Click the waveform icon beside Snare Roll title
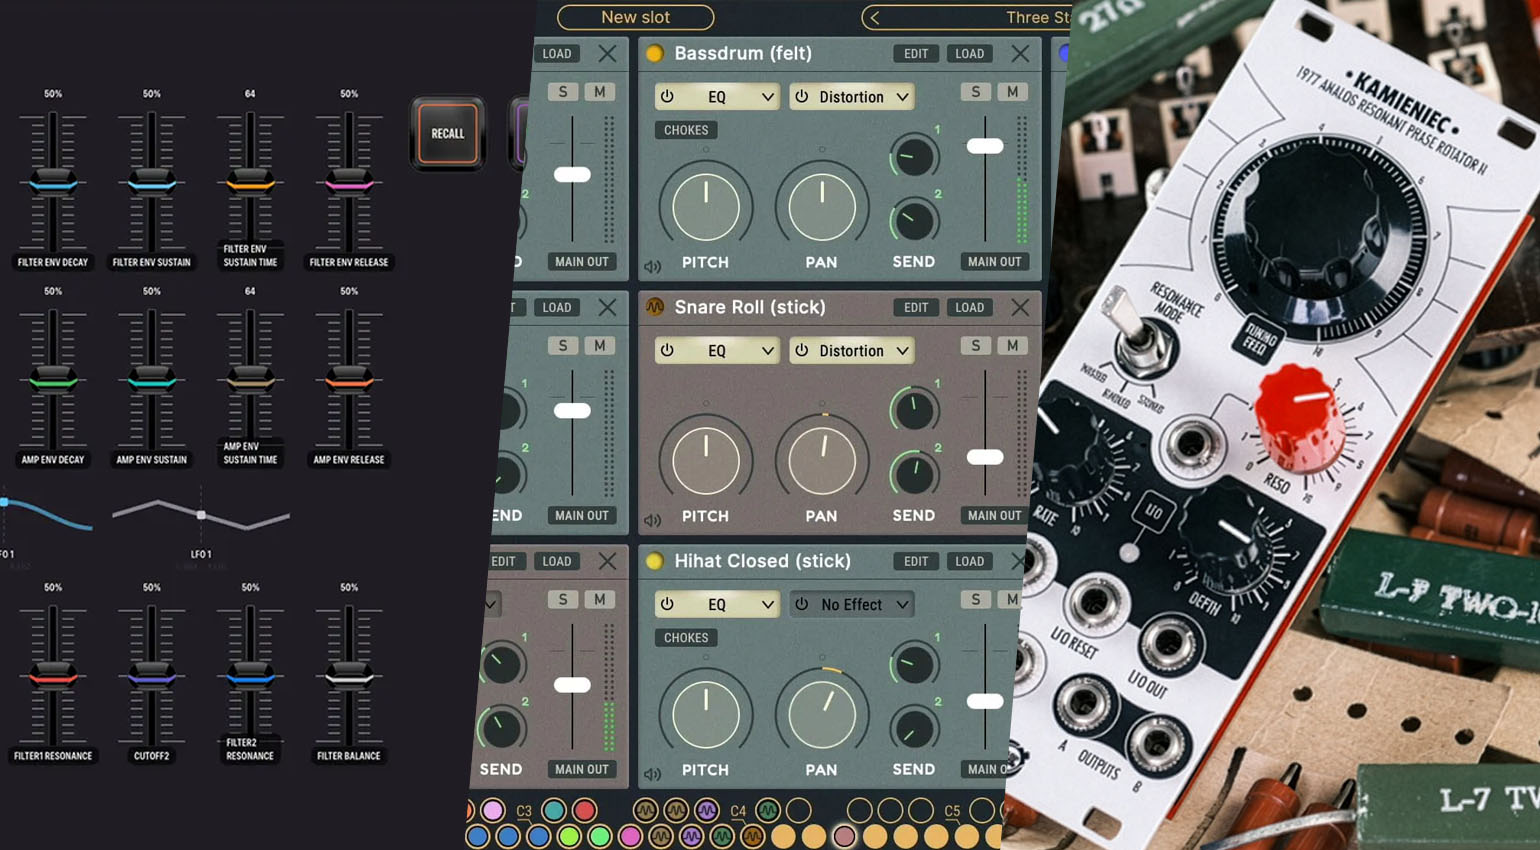The image size is (1540, 850). click(x=655, y=307)
